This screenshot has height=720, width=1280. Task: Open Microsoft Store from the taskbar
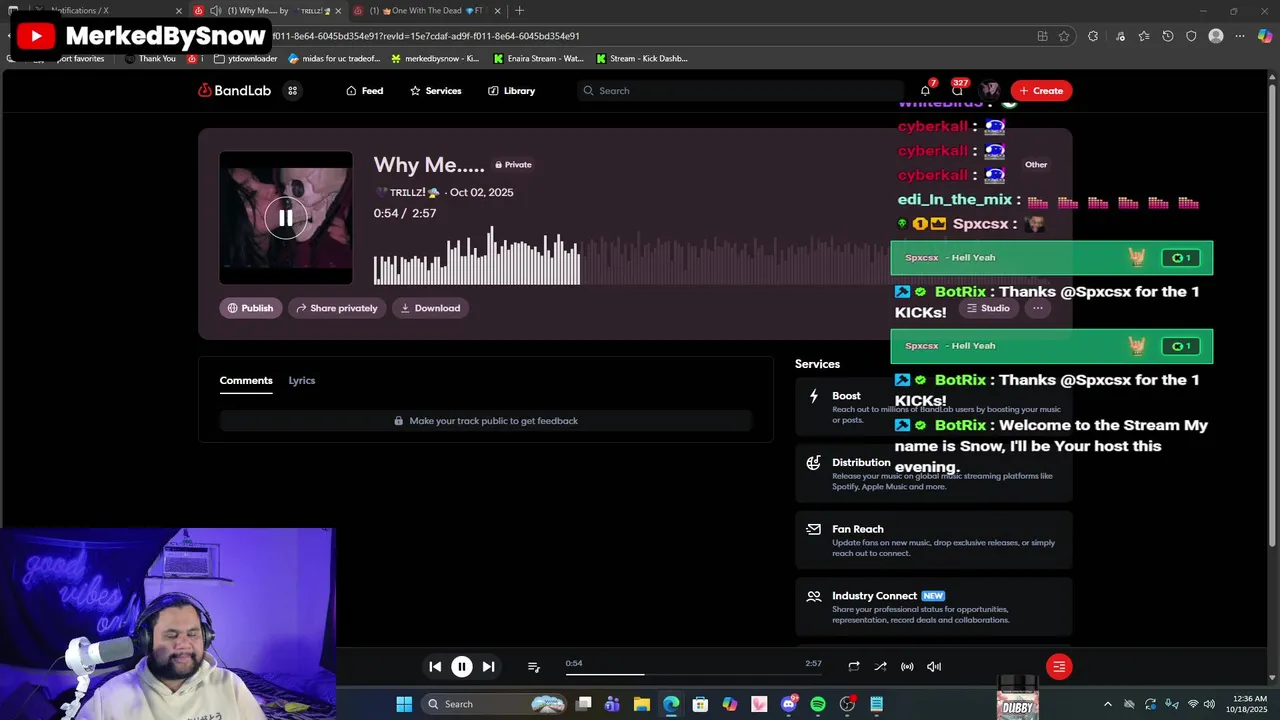click(x=700, y=704)
